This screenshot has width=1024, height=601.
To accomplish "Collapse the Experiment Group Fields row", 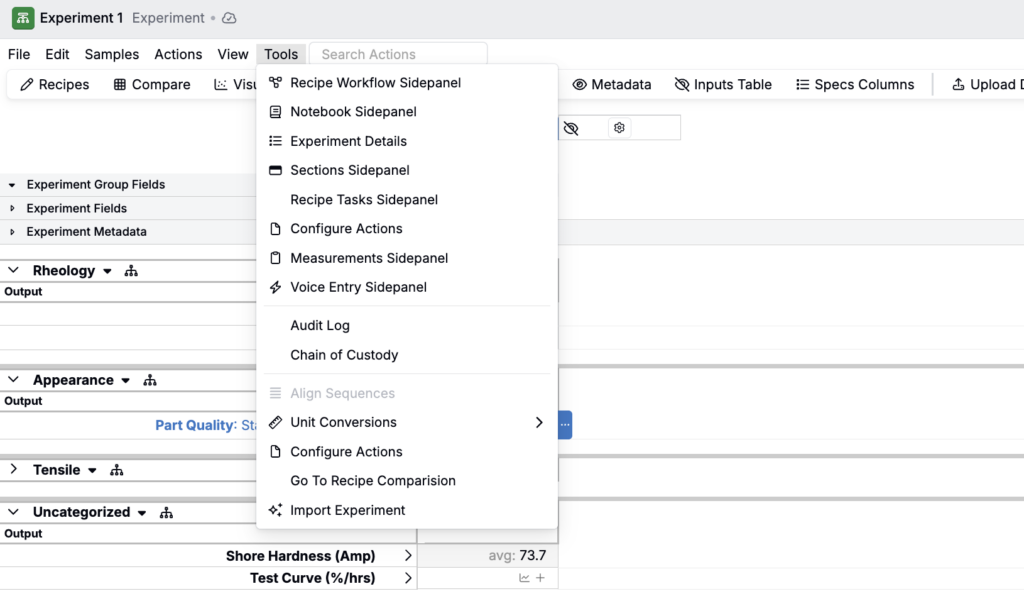I will pos(12,185).
